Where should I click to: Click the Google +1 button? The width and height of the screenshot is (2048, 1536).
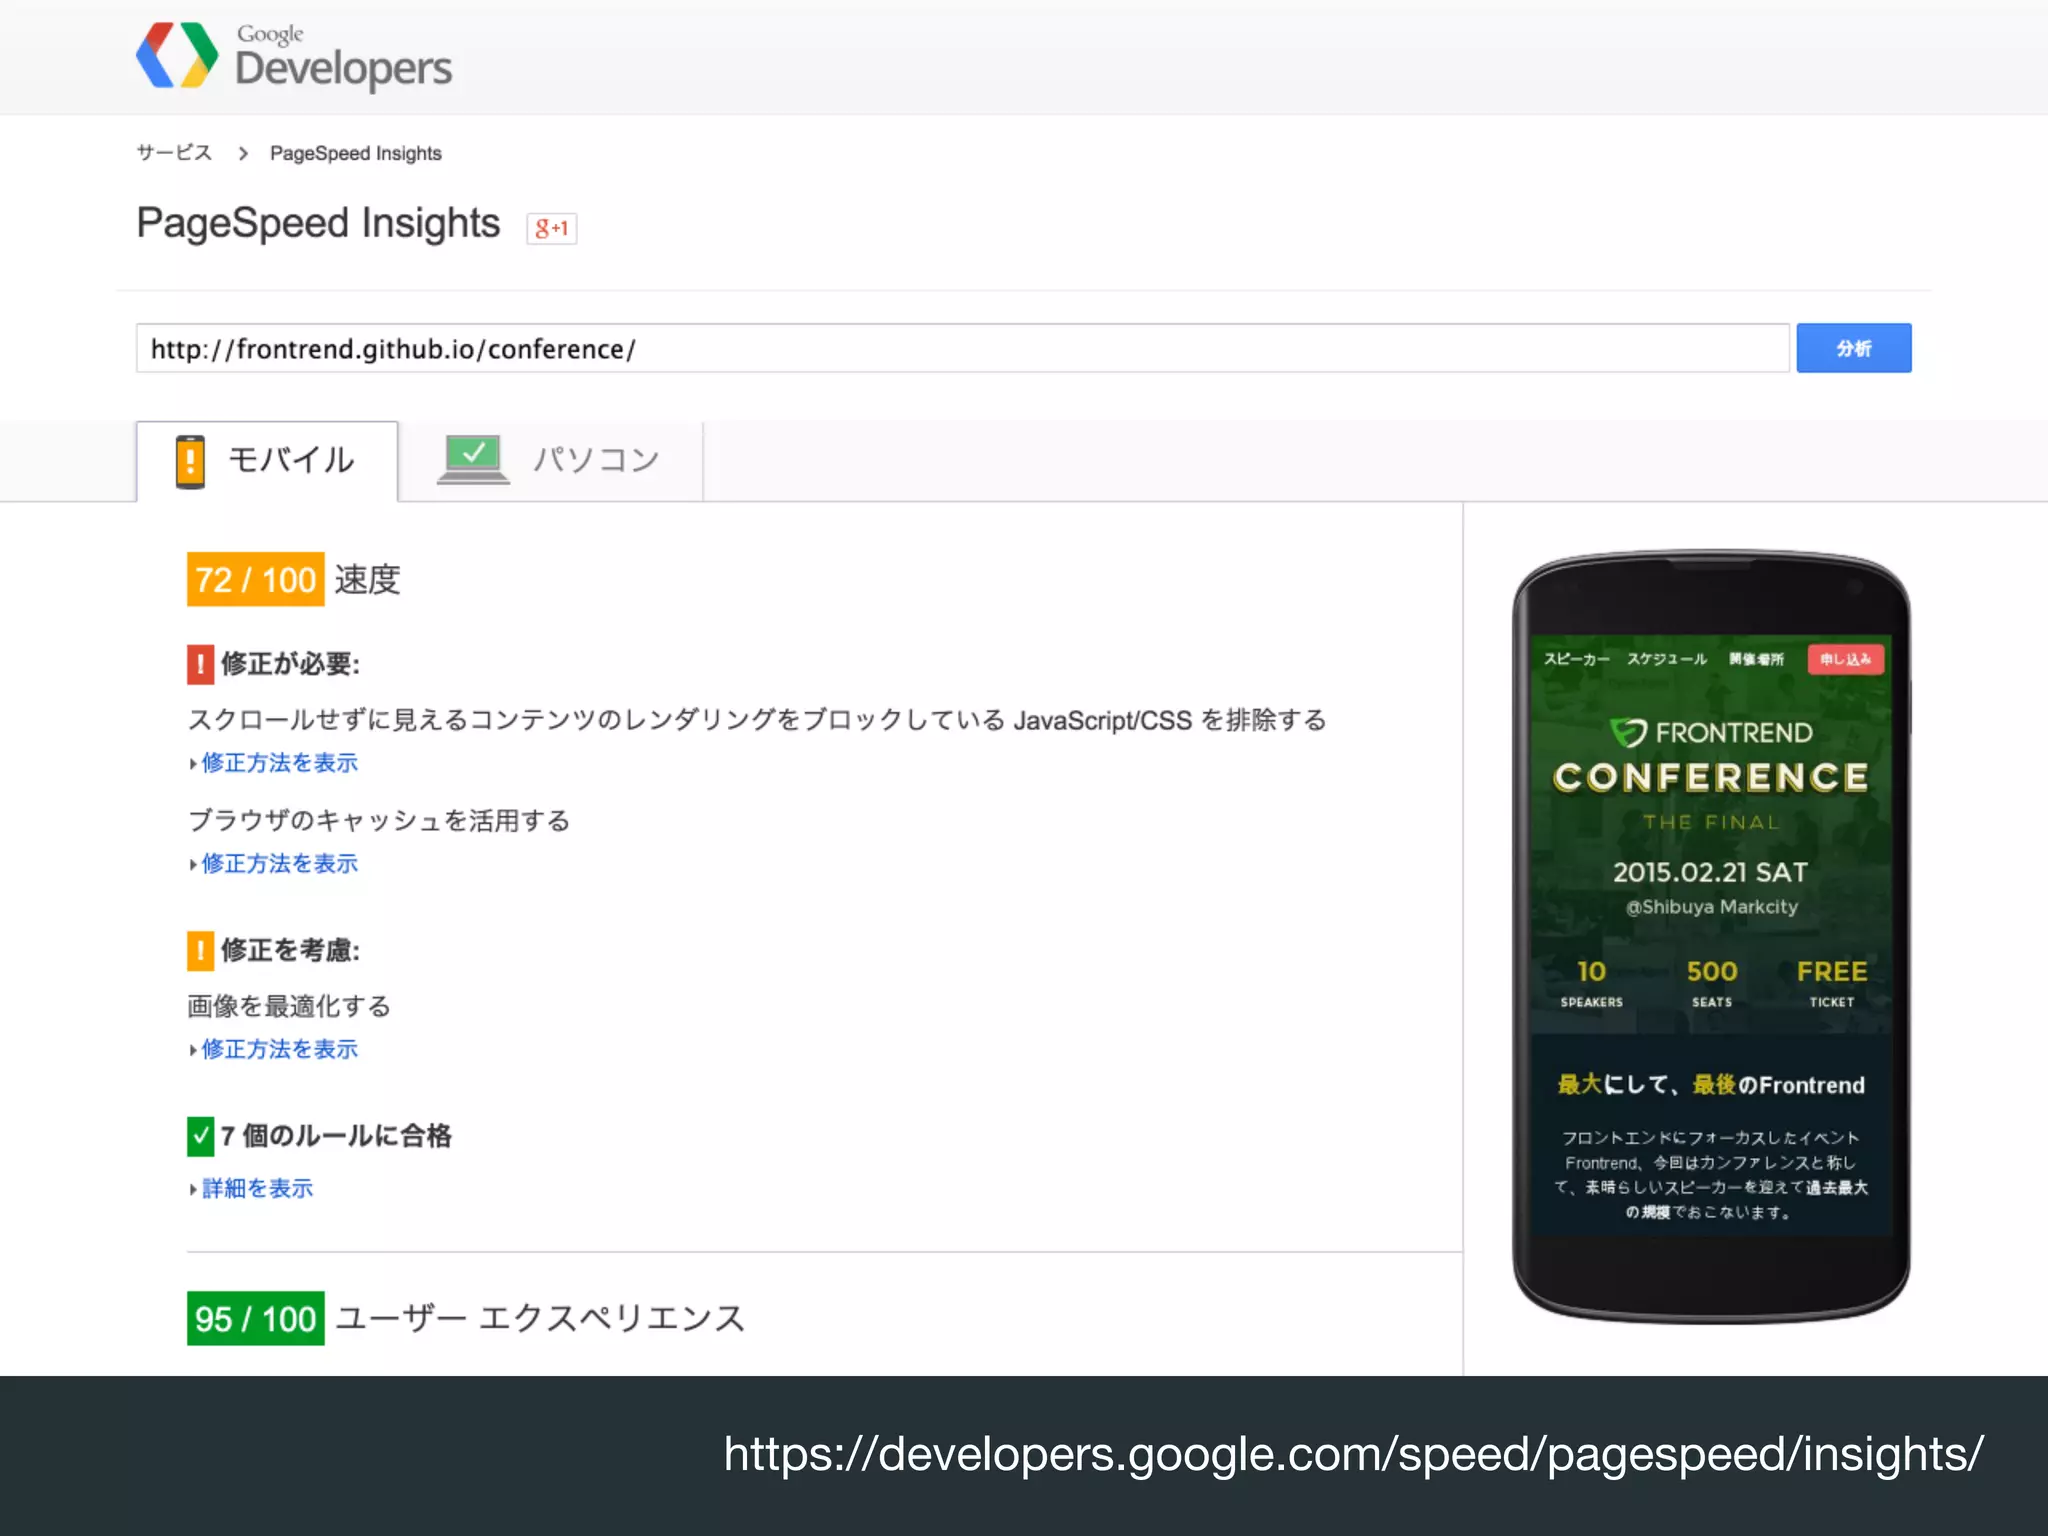point(552,228)
